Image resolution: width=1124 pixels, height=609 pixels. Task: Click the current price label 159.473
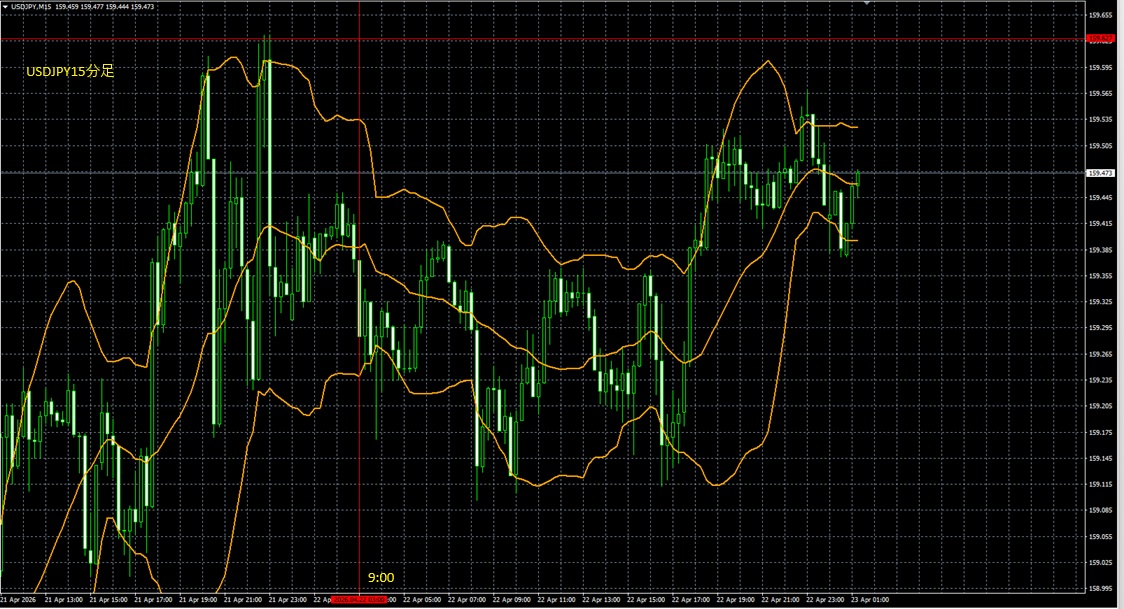coord(1099,173)
